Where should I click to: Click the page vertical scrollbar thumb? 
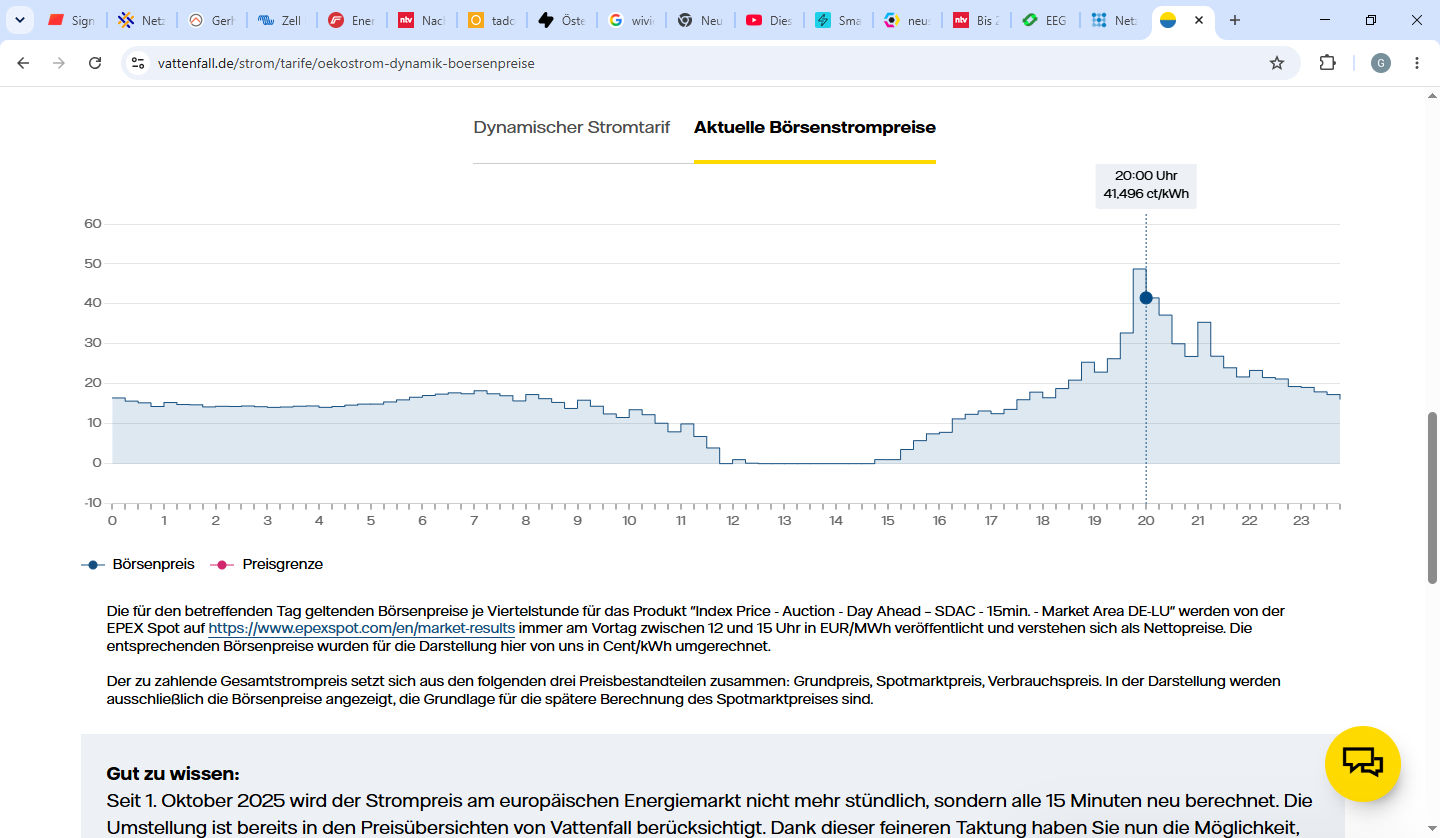1432,497
